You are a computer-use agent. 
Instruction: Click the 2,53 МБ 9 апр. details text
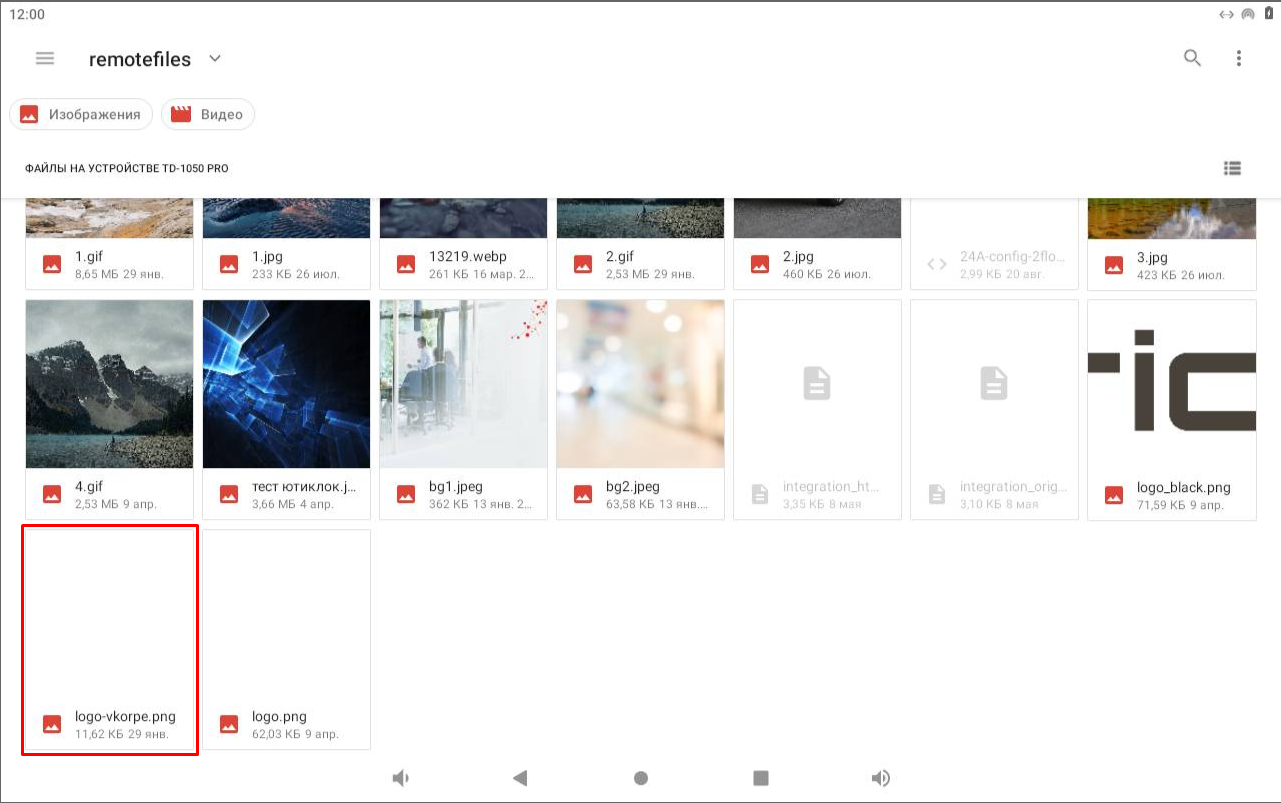tap(116, 504)
